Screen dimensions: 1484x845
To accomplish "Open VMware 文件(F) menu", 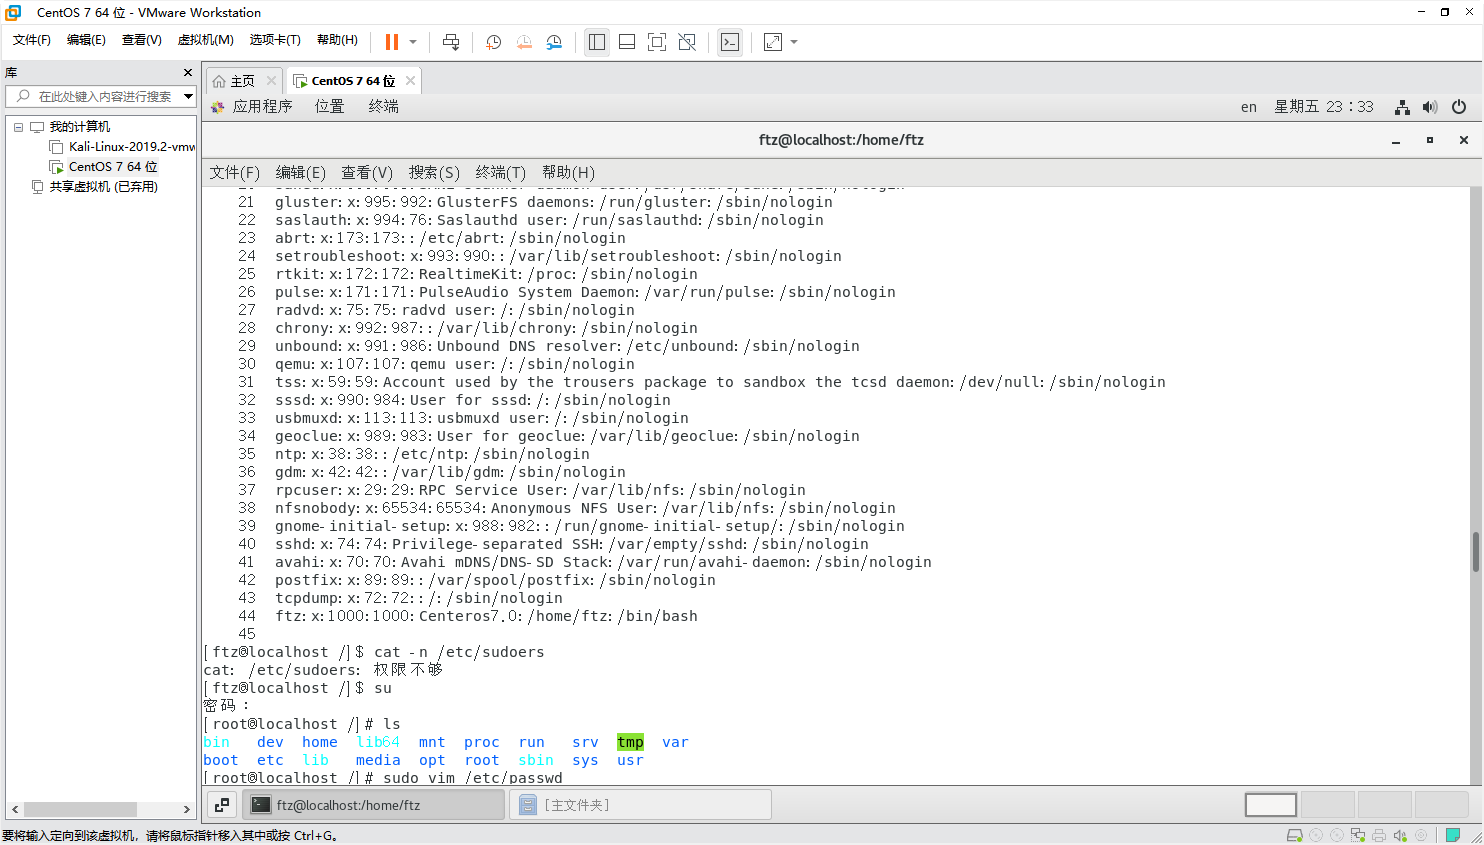I will pos(32,40).
